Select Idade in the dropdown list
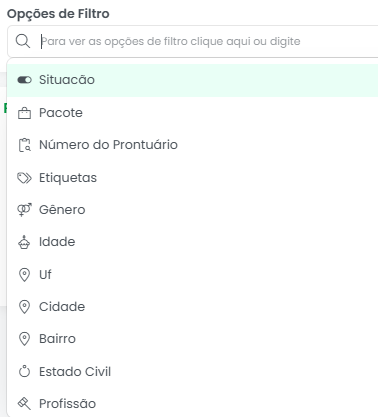The image size is (378, 417). pos(193,242)
